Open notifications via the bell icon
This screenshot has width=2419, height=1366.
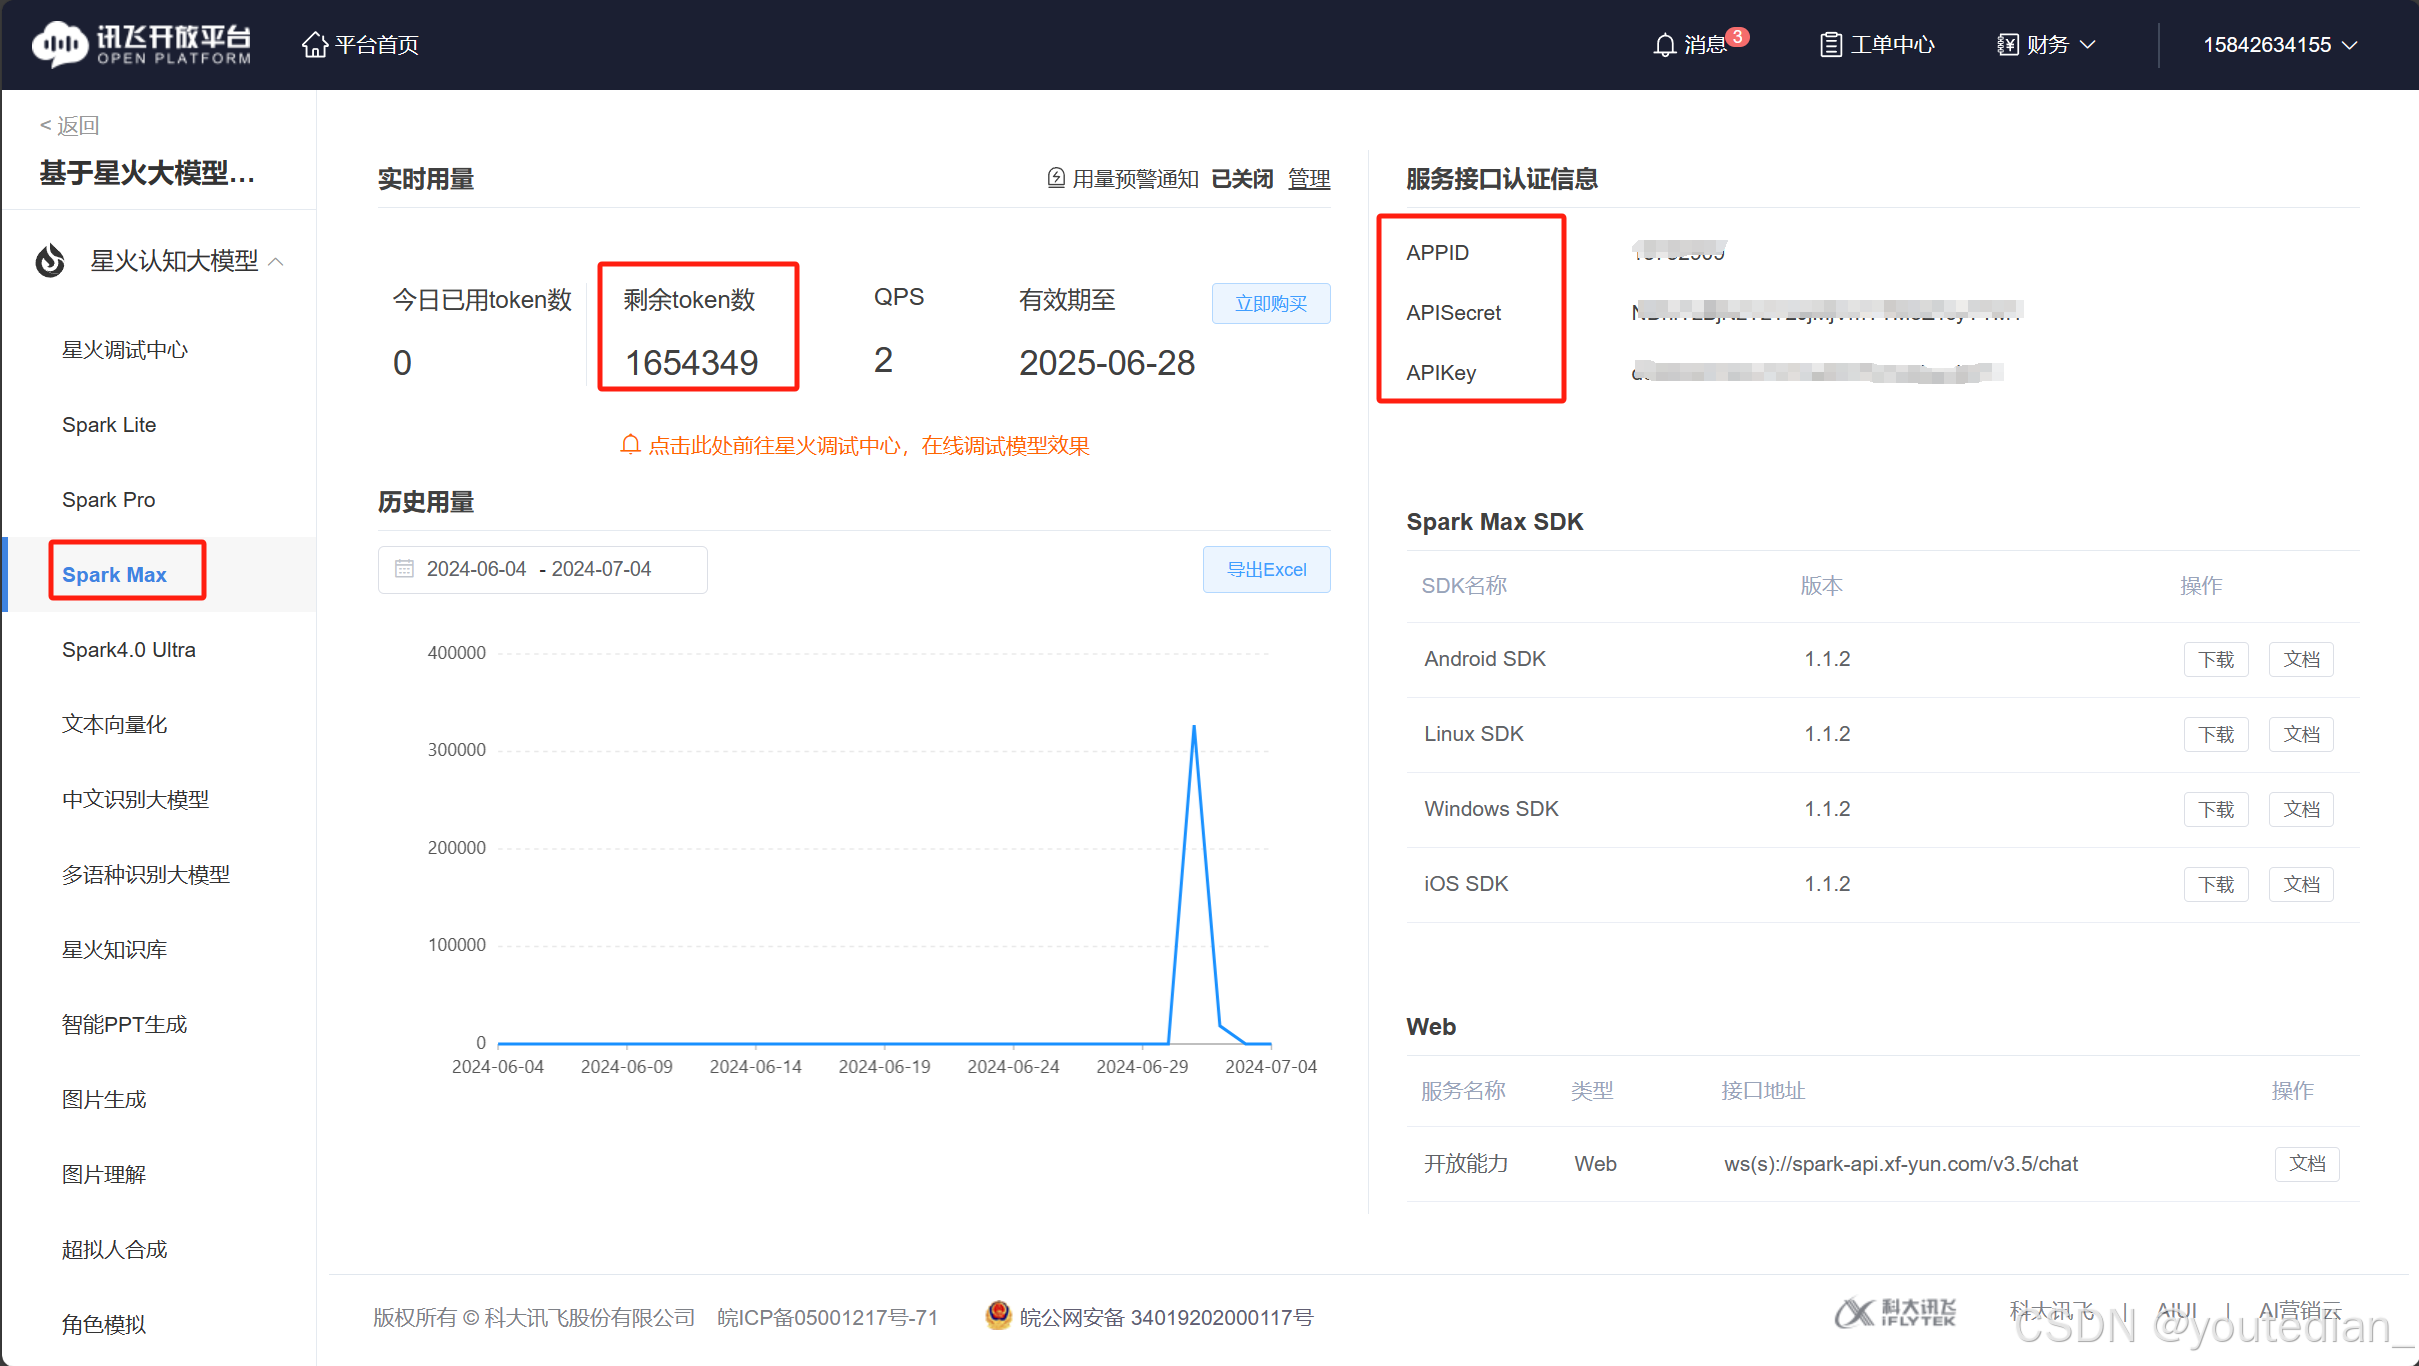click(1664, 44)
